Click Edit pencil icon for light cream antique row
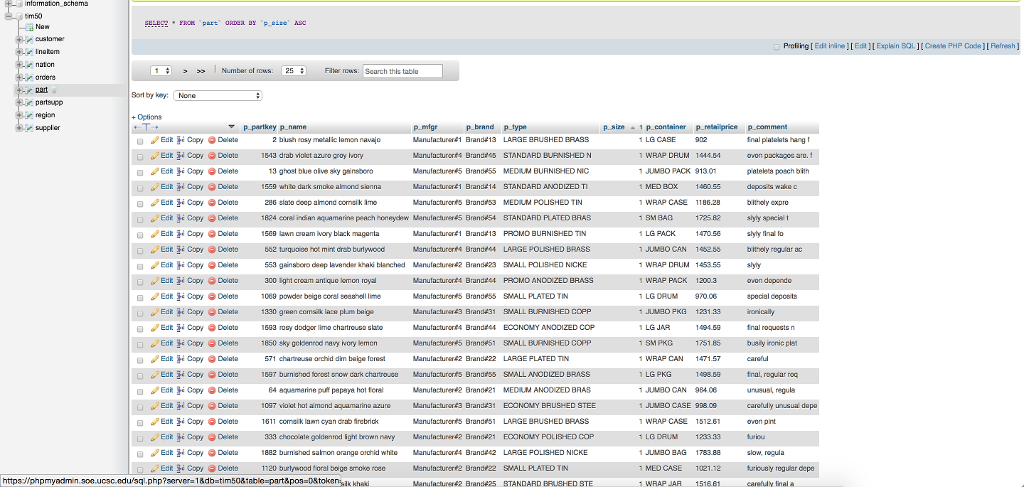 click(155, 281)
